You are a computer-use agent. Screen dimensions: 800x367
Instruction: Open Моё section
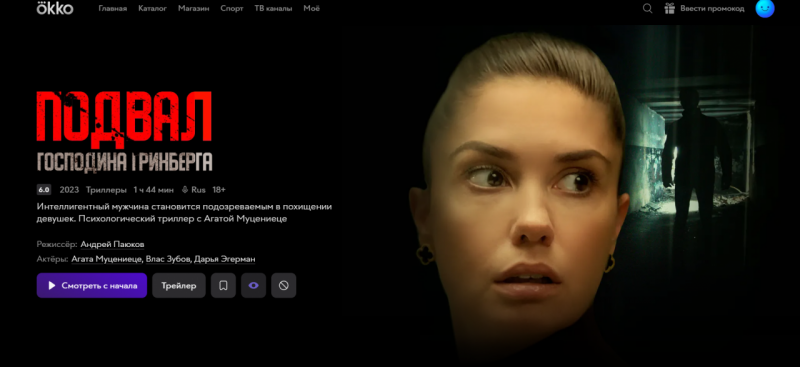pyautogui.click(x=312, y=9)
